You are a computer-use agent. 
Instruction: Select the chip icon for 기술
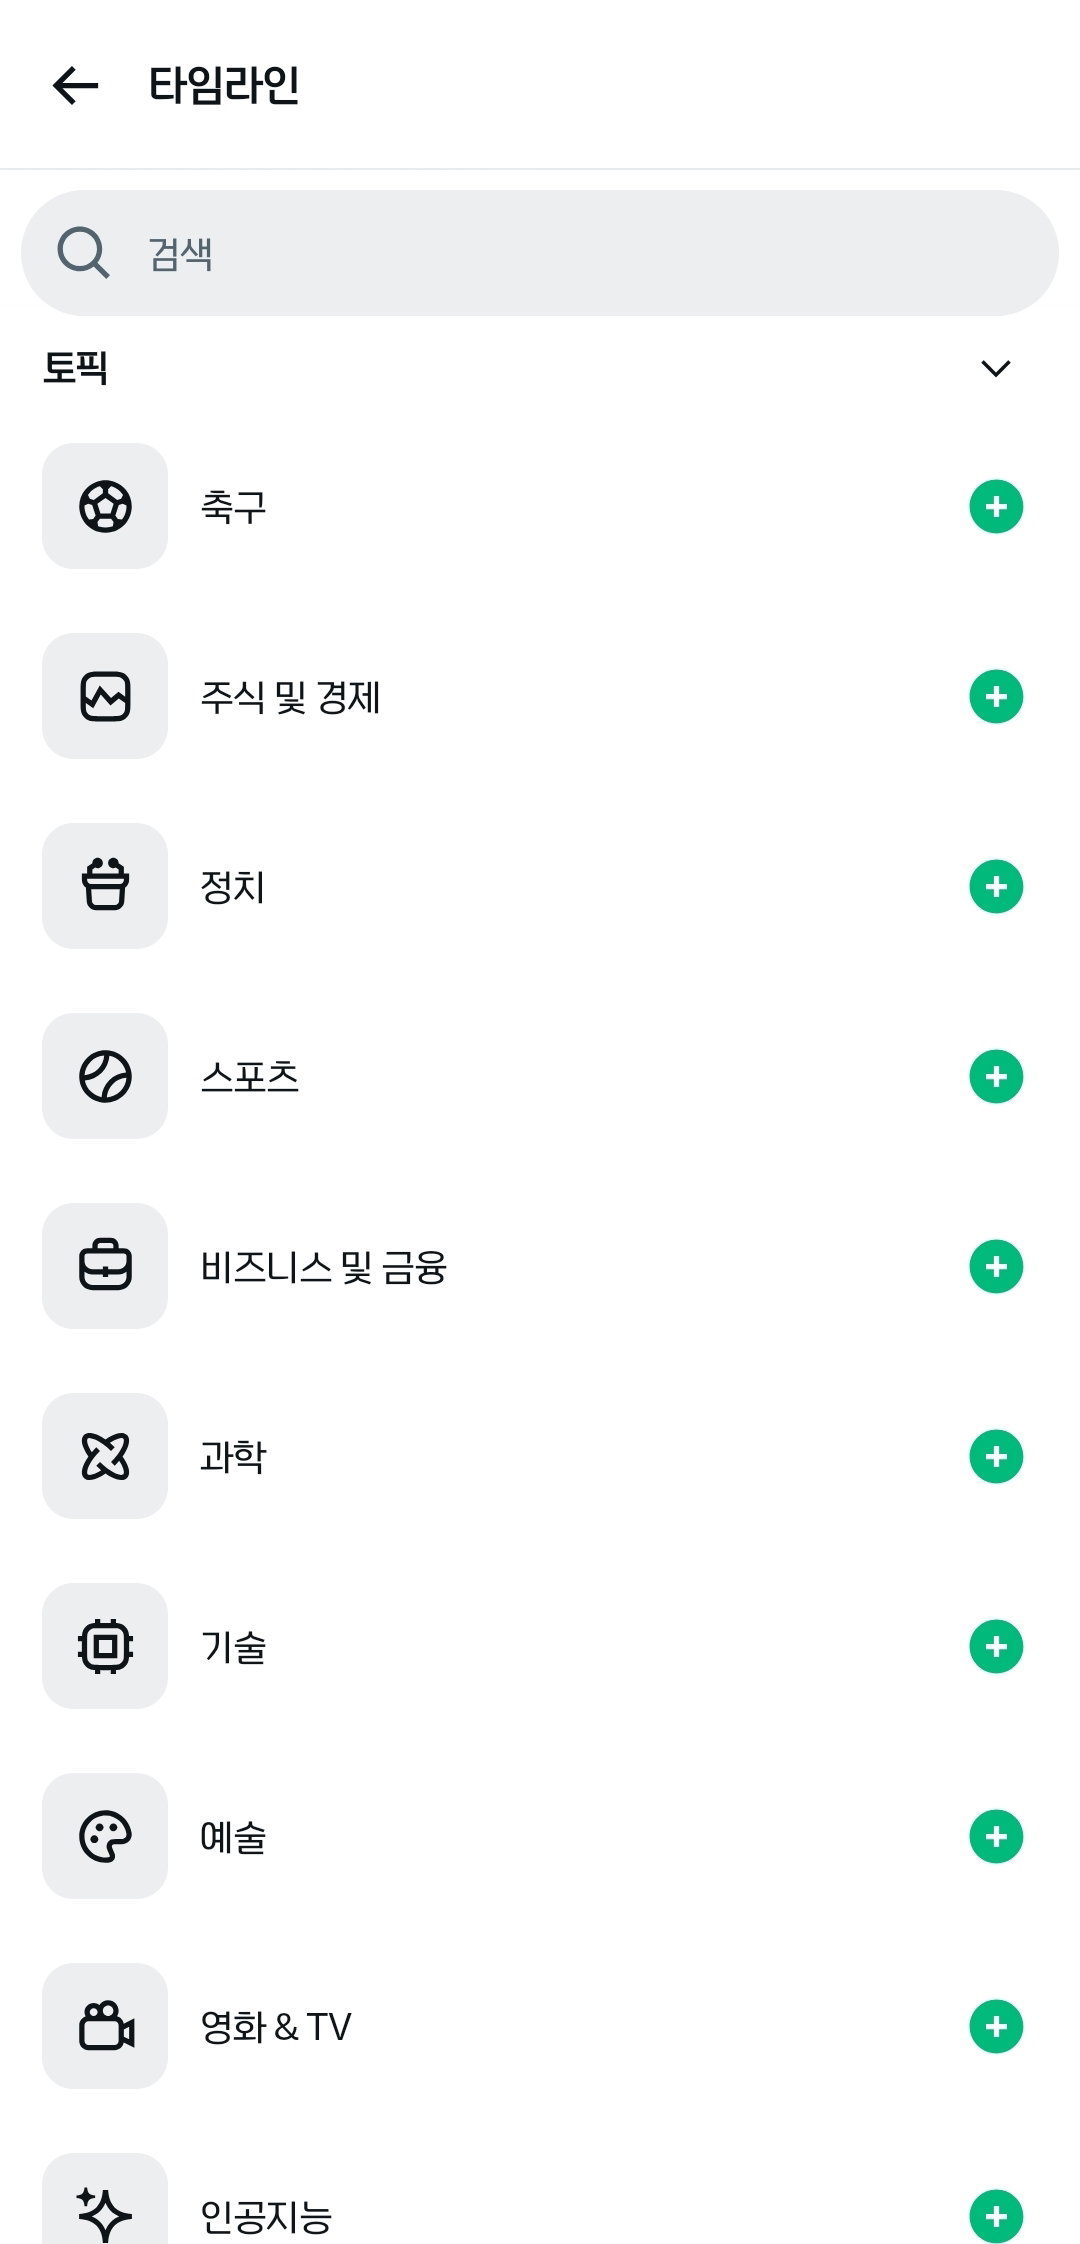[105, 1646]
